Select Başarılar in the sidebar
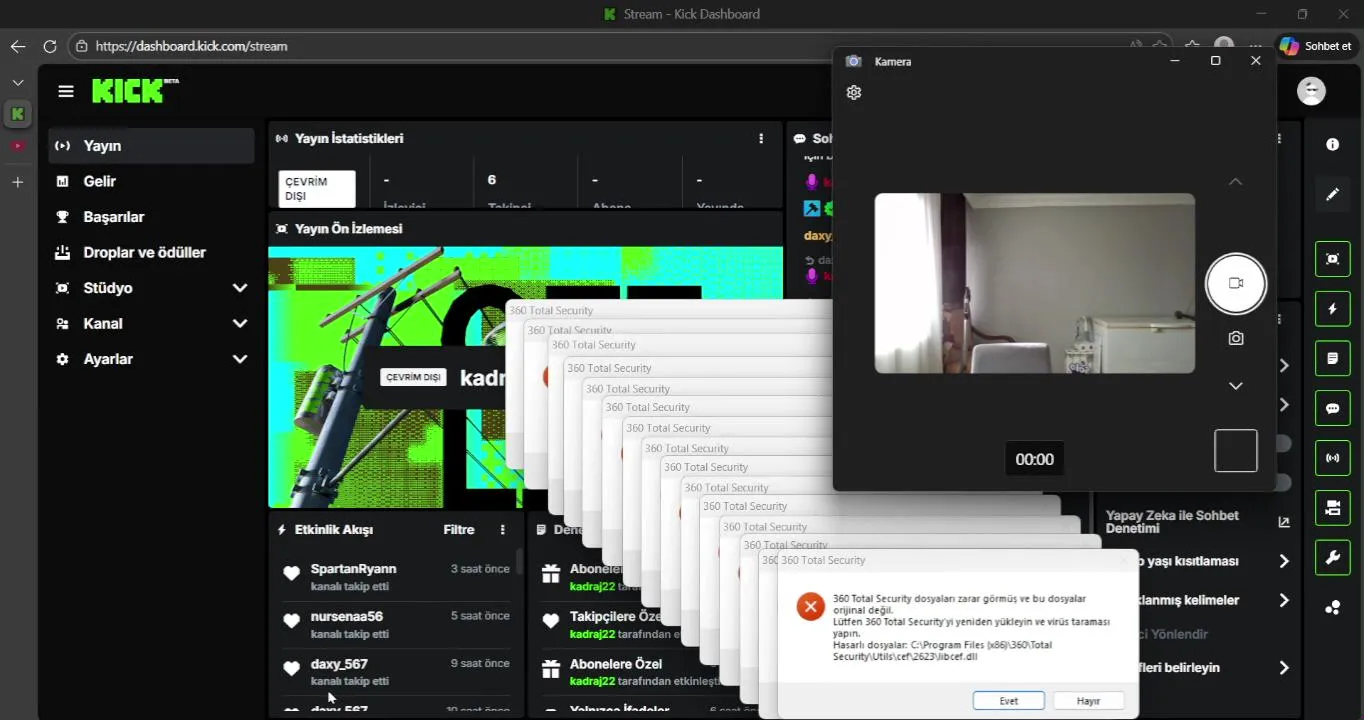Viewport: 1364px width, 720px height. click(151, 217)
